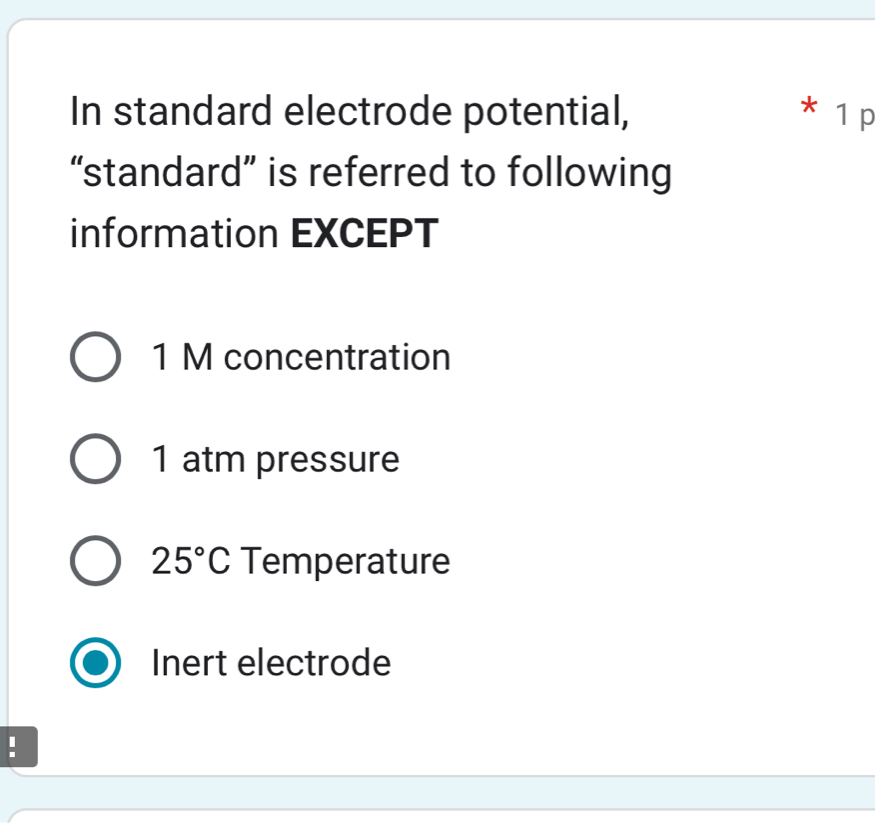Click the bold word "EXCEPT"

[x=364, y=234]
